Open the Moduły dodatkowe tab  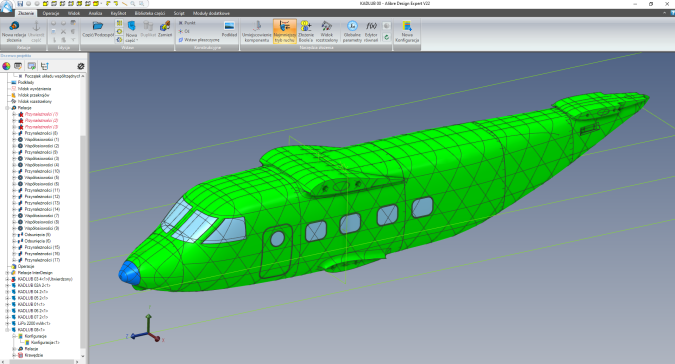pos(211,13)
